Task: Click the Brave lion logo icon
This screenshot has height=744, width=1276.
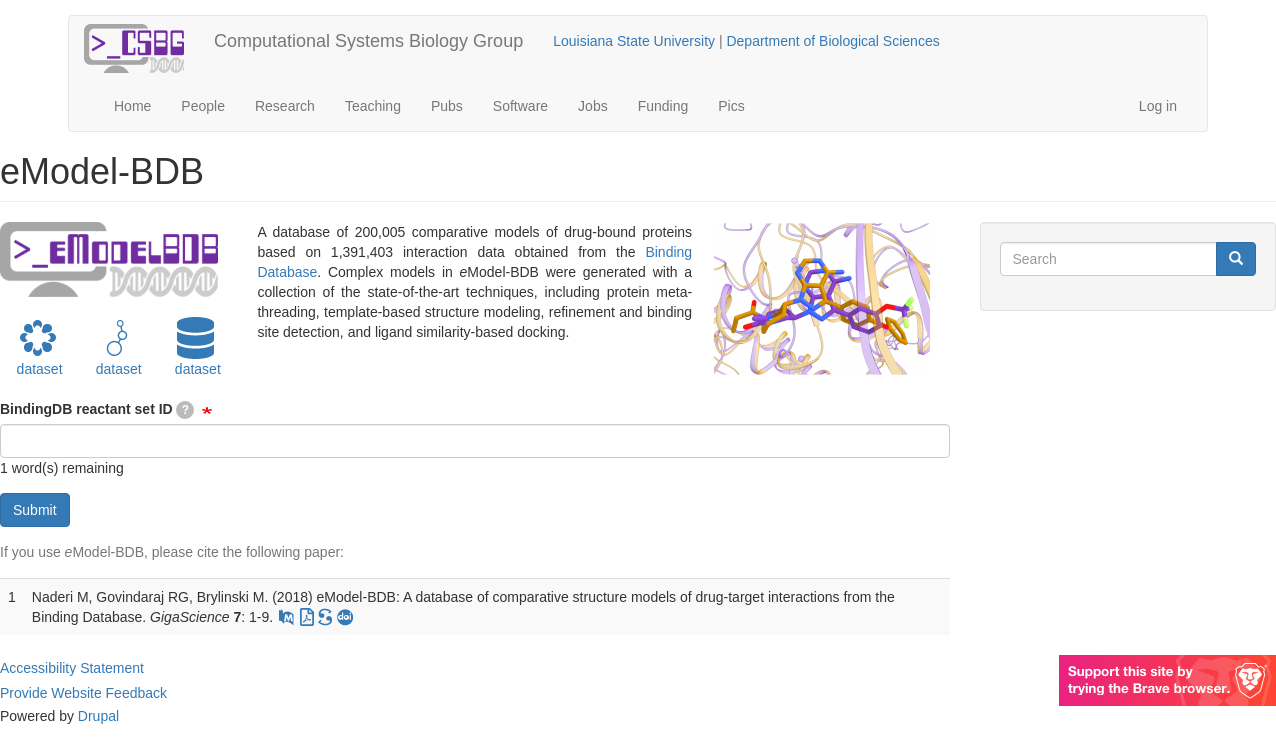Action: tap(1250, 680)
